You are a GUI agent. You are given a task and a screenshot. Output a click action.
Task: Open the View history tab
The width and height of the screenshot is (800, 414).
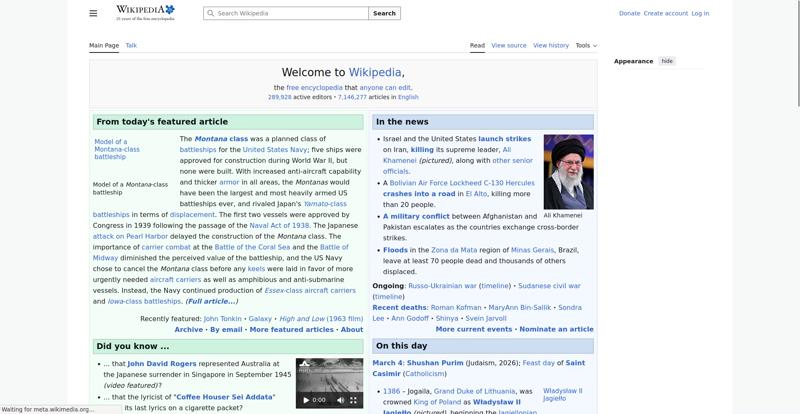pyautogui.click(x=551, y=45)
